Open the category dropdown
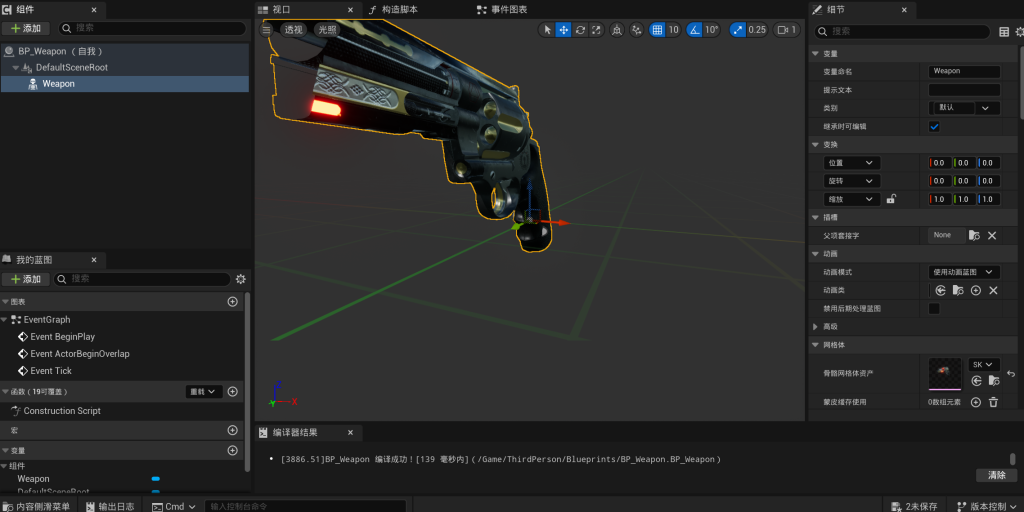The image size is (1024, 512). (965, 108)
